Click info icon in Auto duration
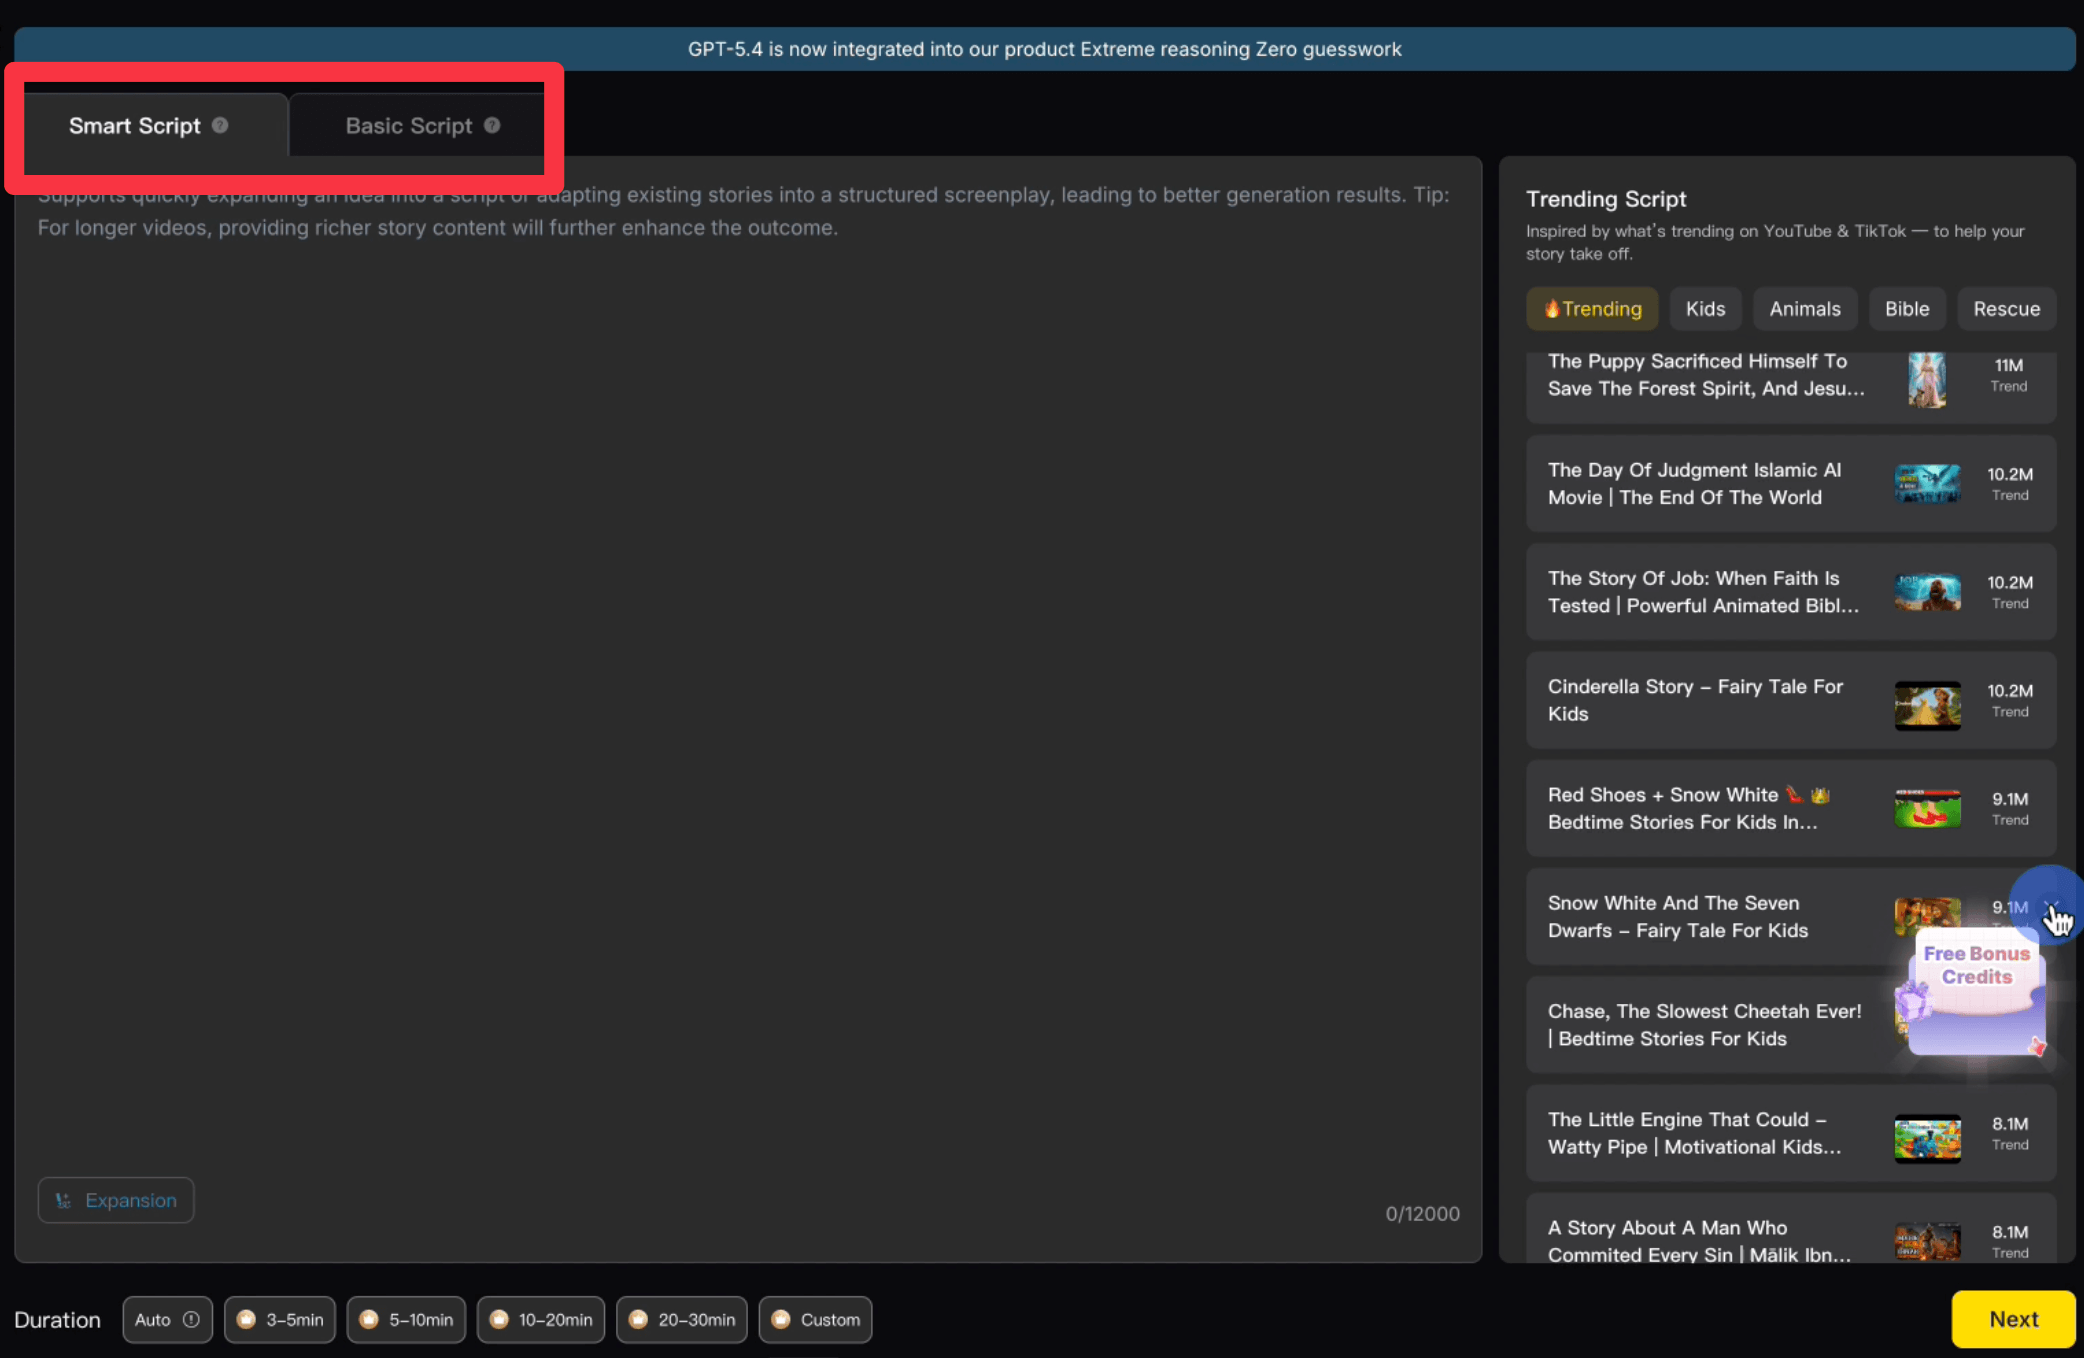 191,1319
